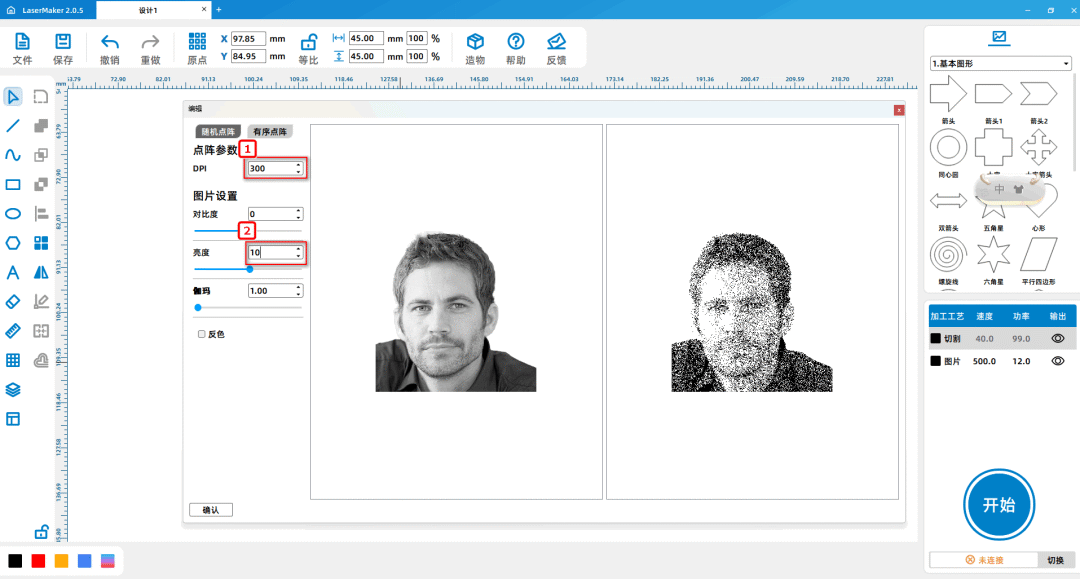Switch to the 随机点阵 tab

click(x=218, y=132)
